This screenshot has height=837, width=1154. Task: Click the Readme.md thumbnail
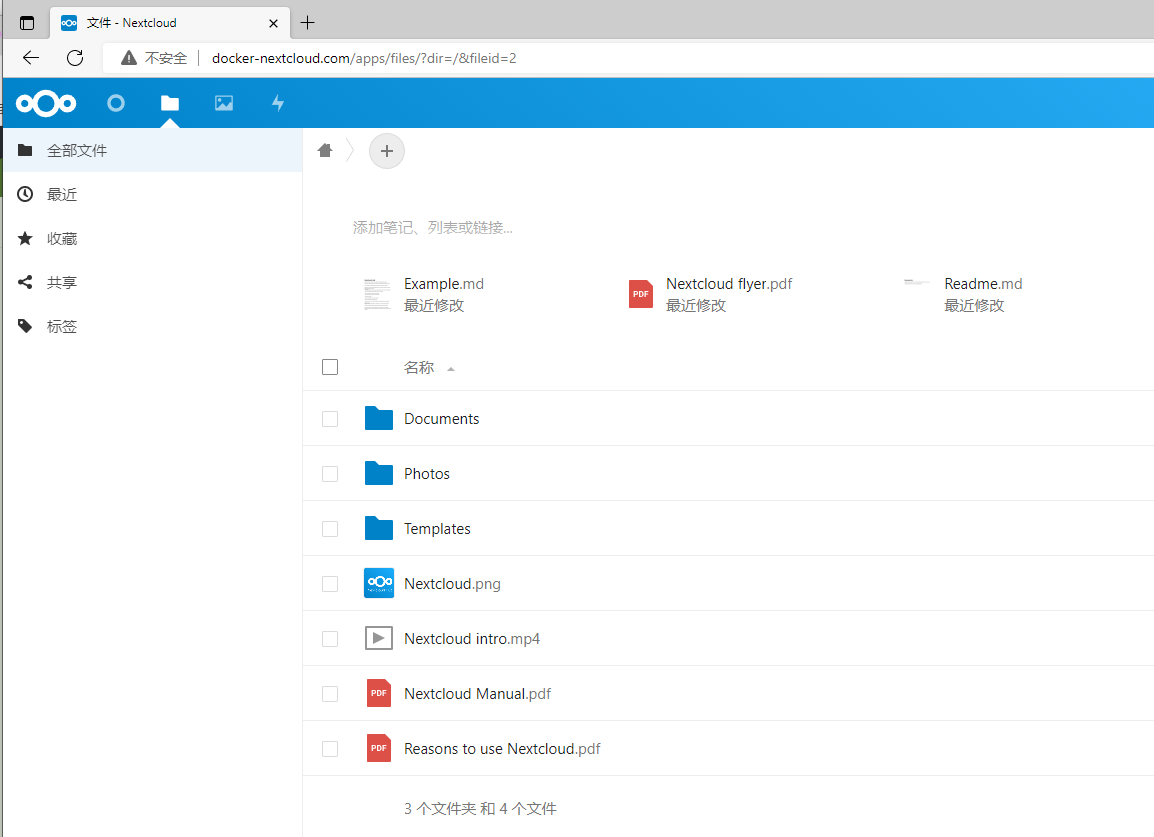[x=917, y=283]
